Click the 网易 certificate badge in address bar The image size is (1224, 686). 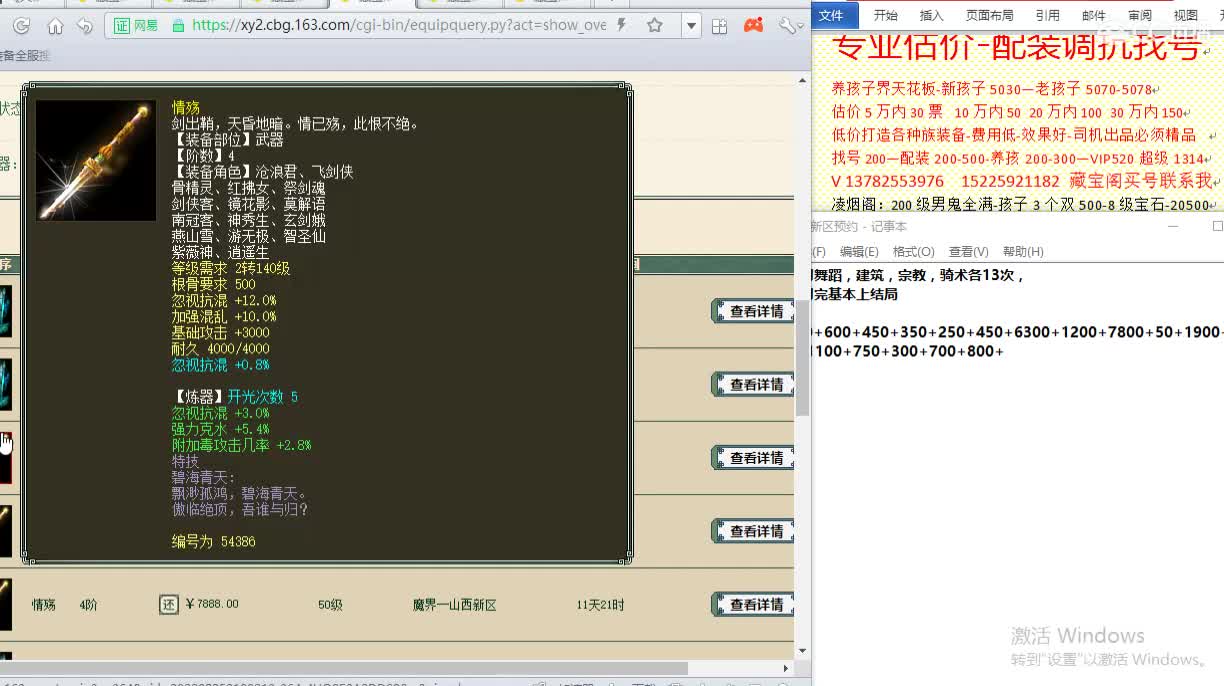click(x=136, y=26)
